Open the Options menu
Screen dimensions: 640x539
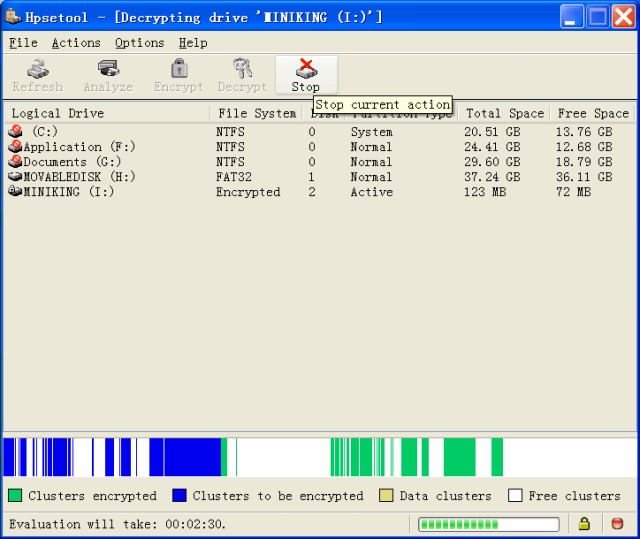[139, 43]
